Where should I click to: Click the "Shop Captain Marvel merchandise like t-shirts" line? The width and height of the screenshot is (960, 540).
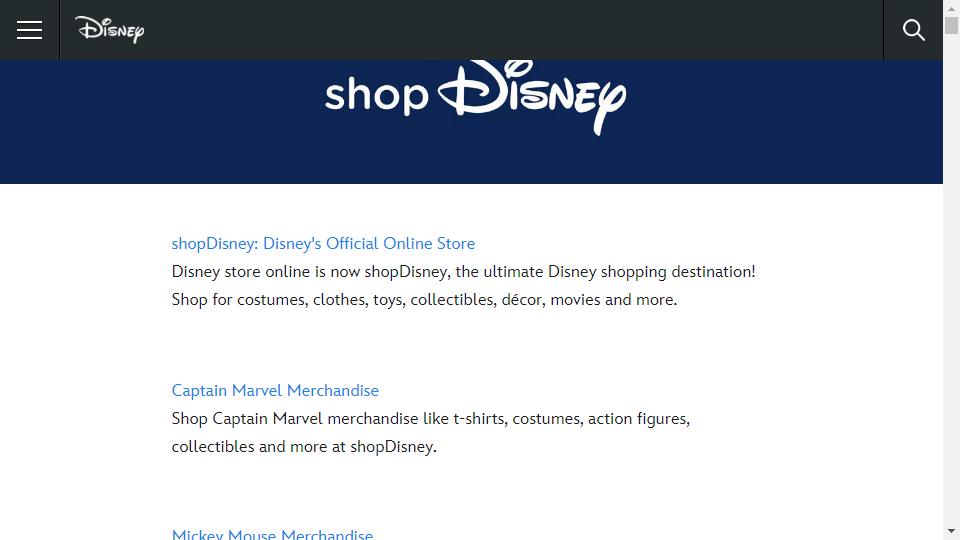[x=430, y=419]
